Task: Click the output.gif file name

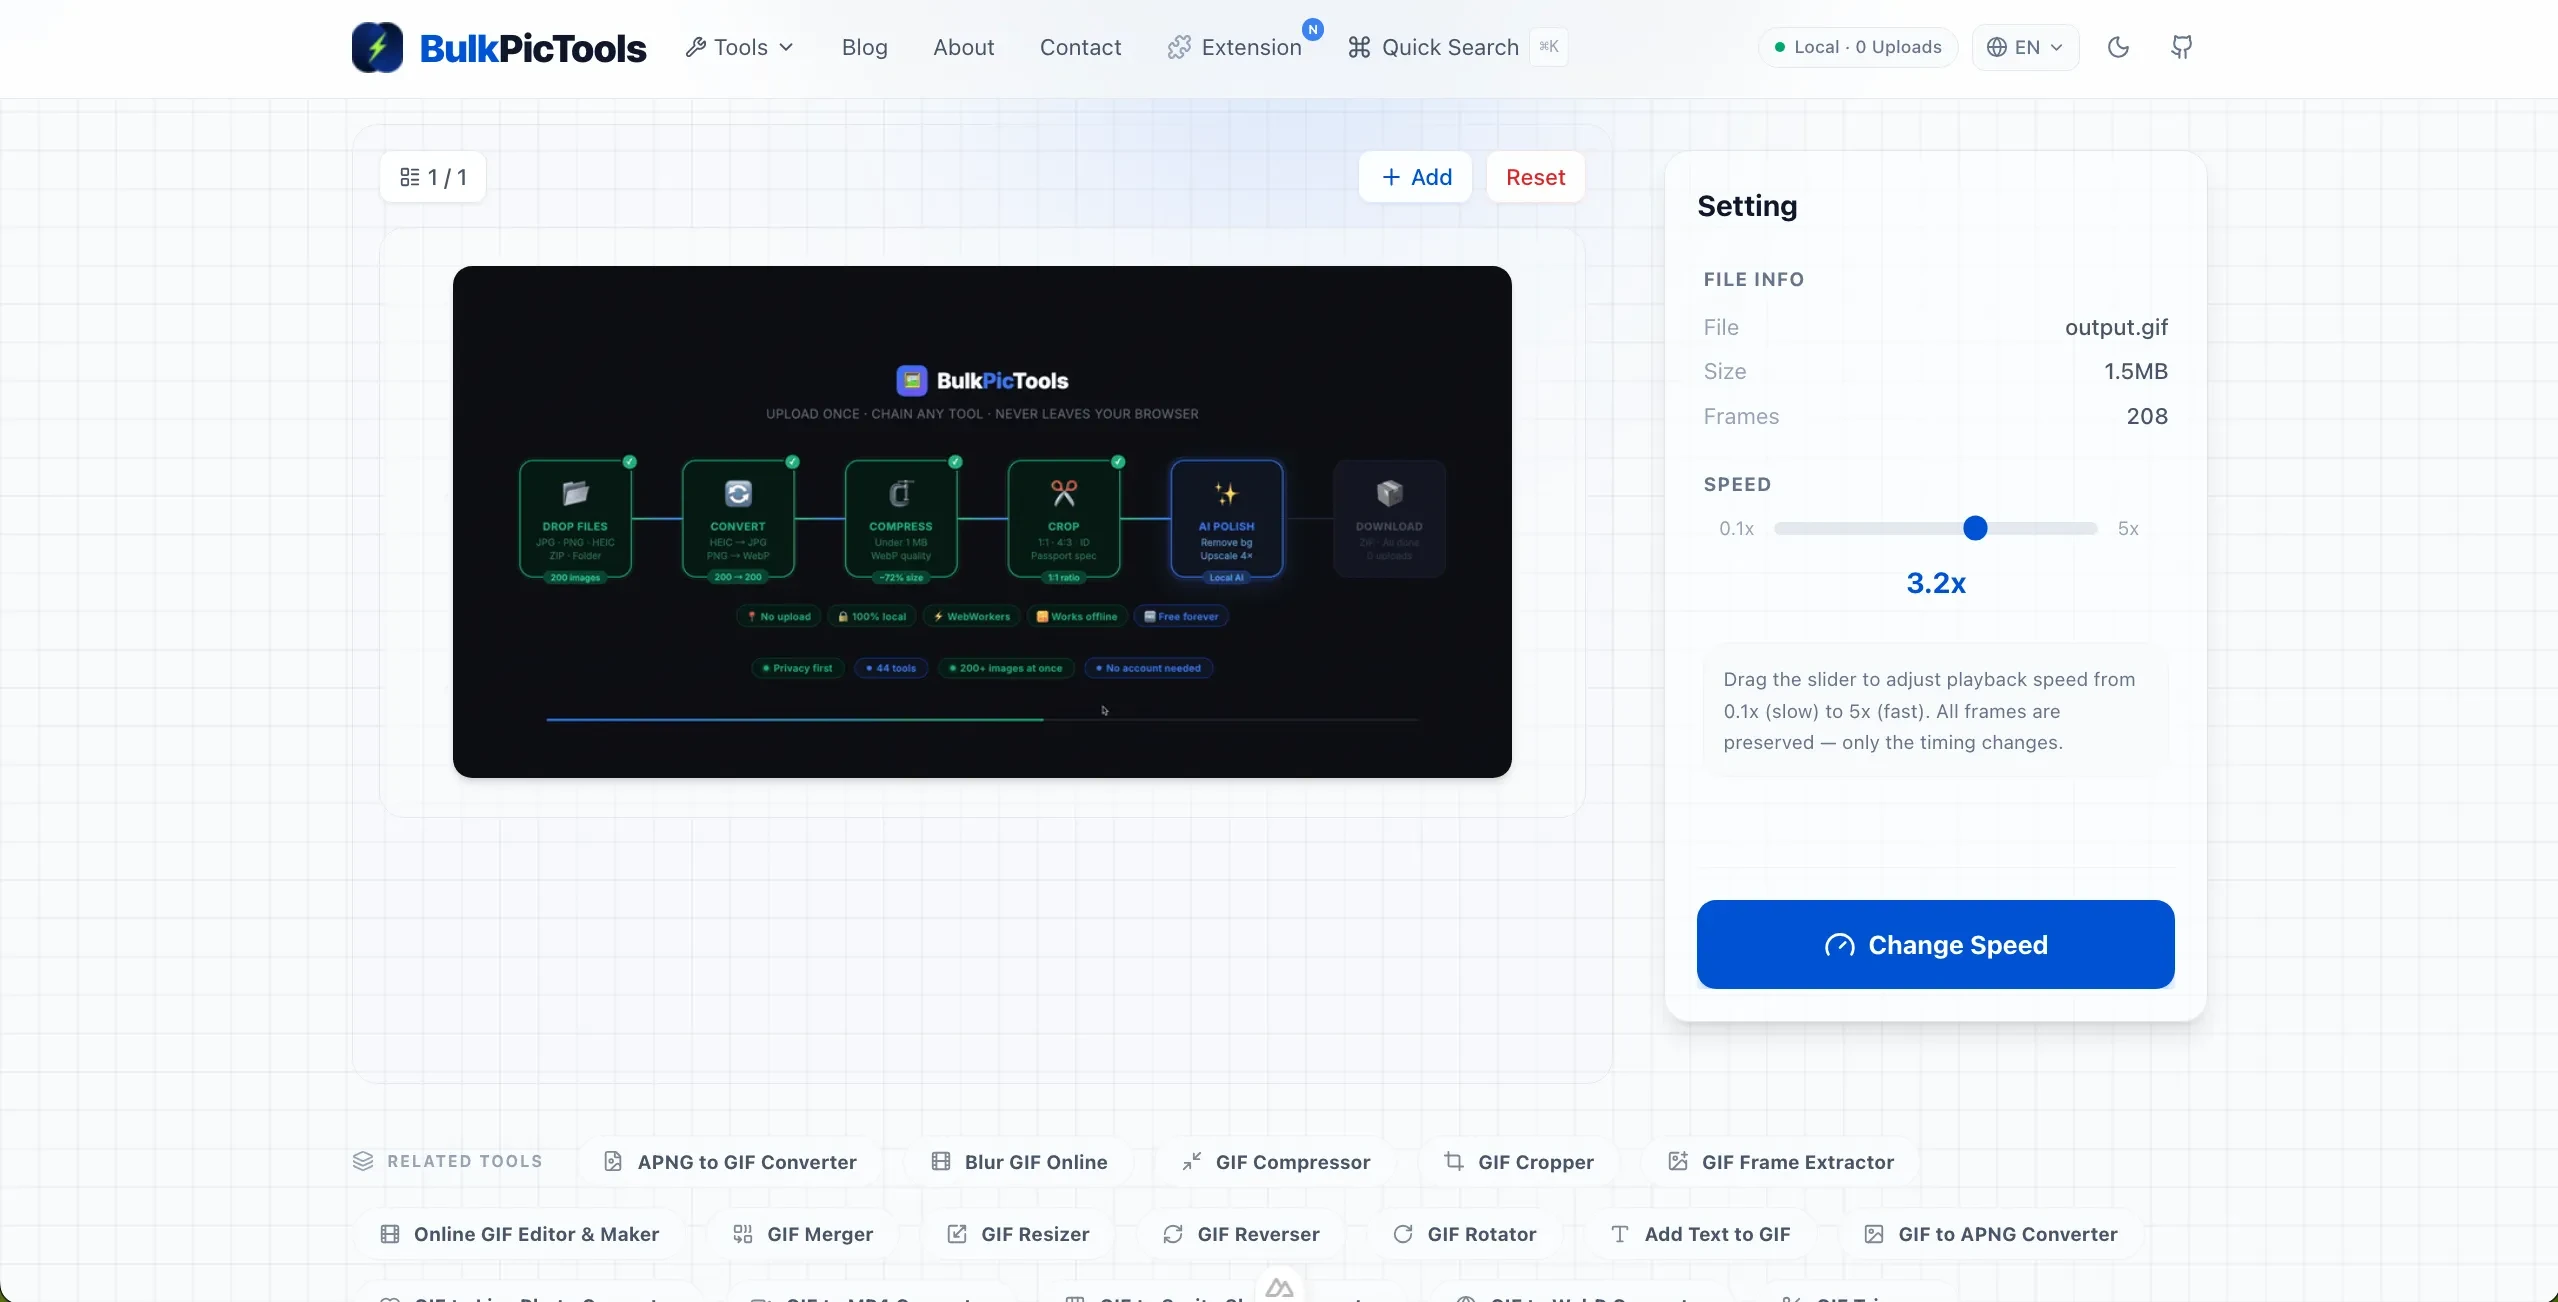Action: pos(2116,327)
